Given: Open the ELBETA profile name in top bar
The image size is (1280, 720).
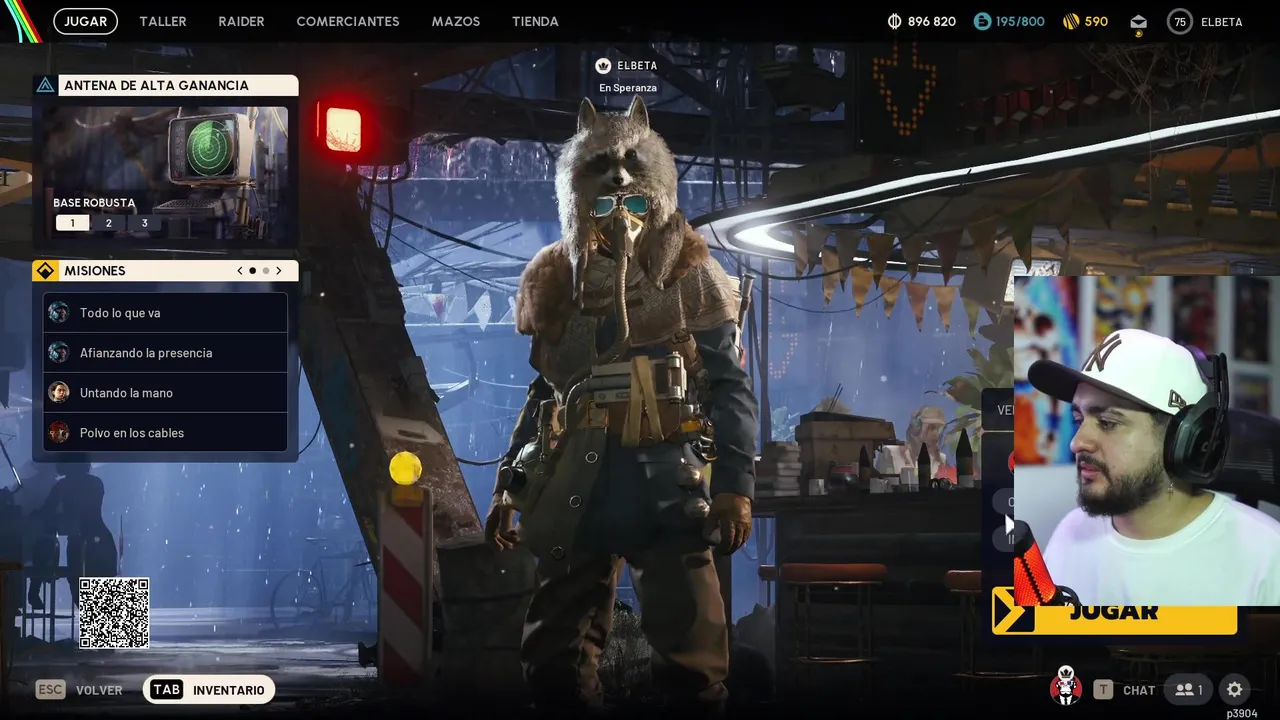Looking at the screenshot, I should click(x=1221, y=21).
